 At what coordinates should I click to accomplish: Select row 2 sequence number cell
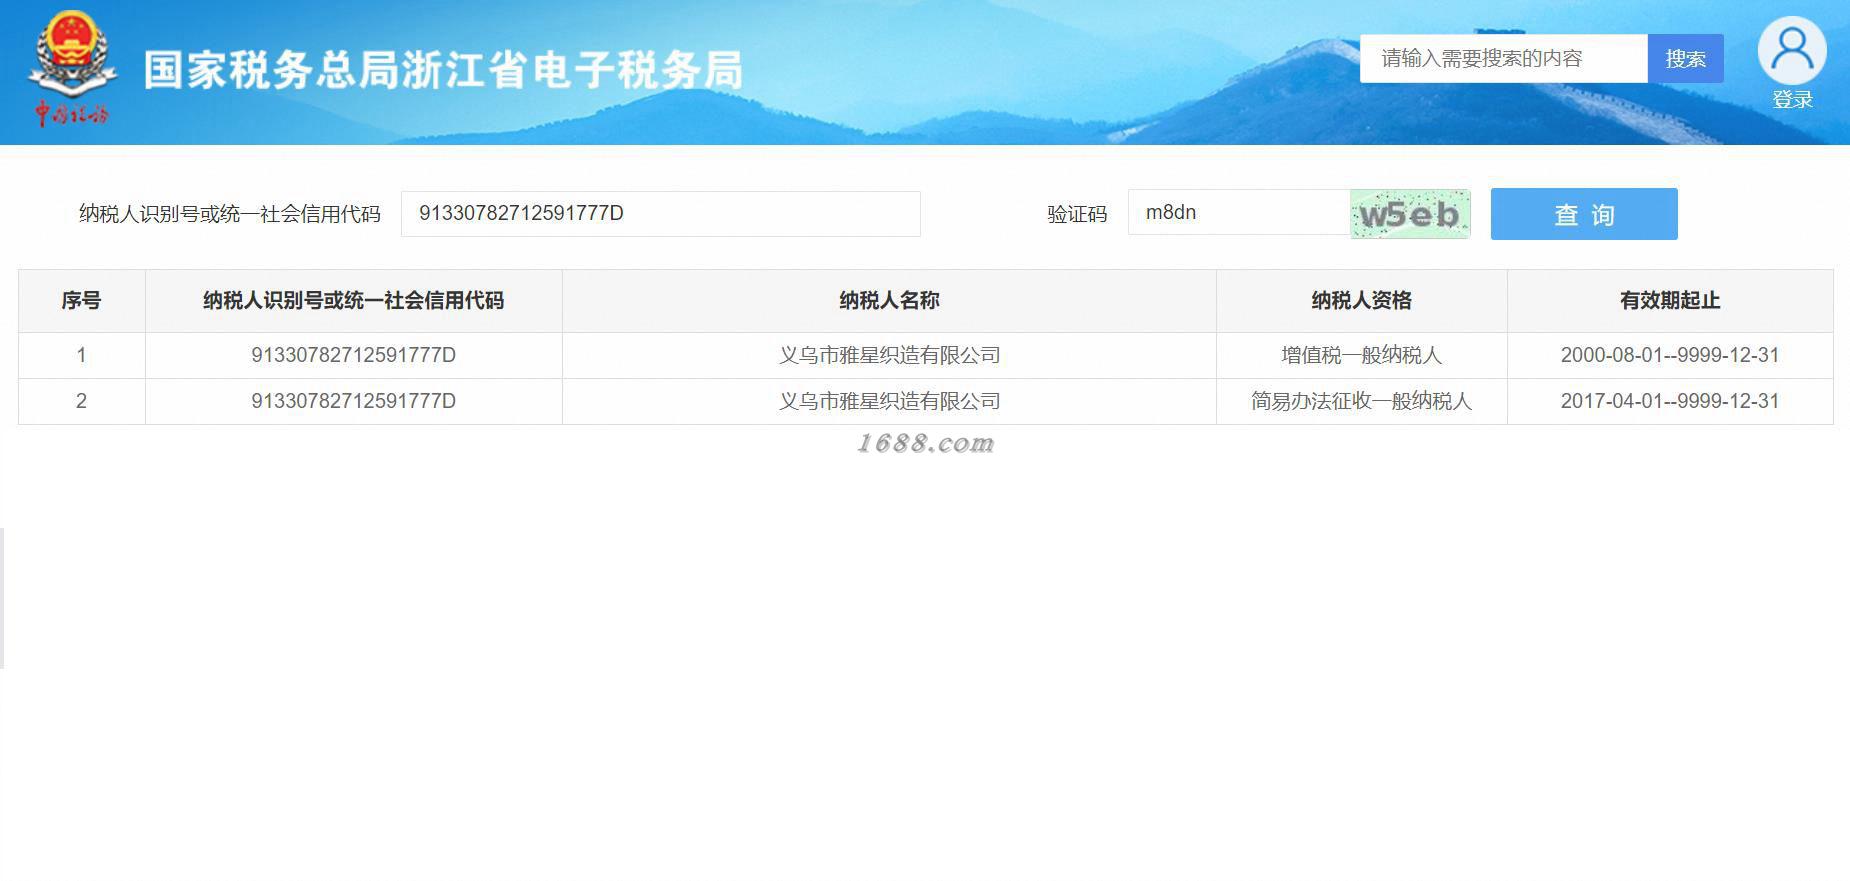click(81, 401)
